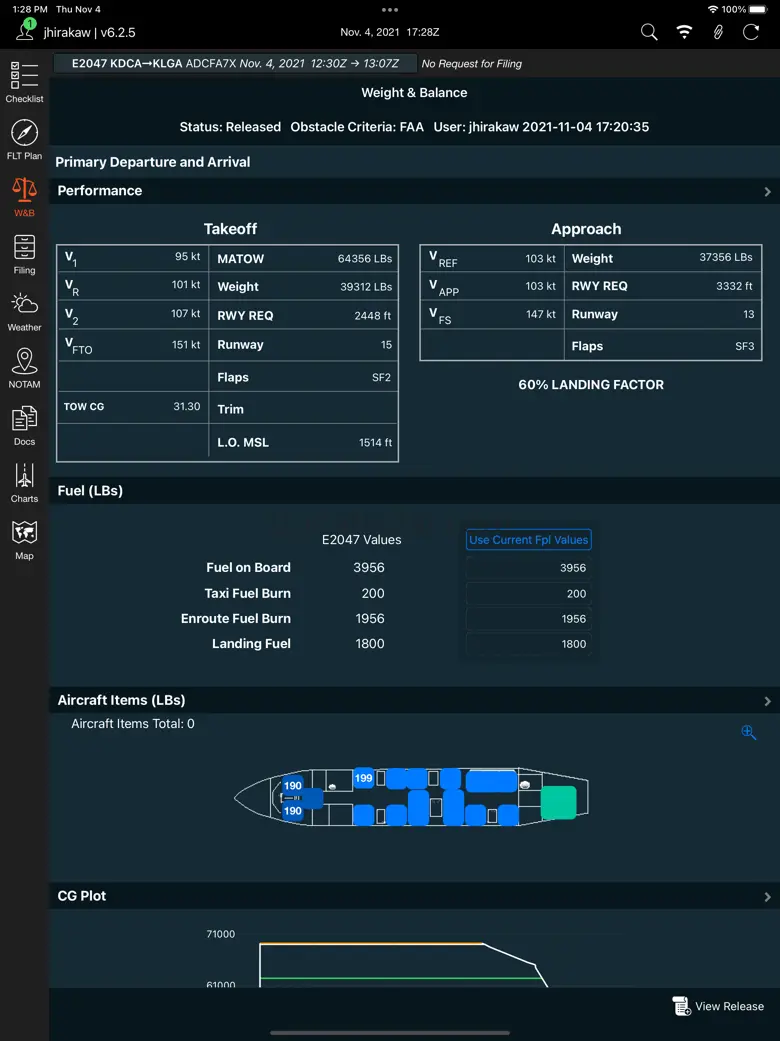The image size is (780, 1041).
Task: Tap the takeoff Flaps SF2 value
Action: point(381,377)
